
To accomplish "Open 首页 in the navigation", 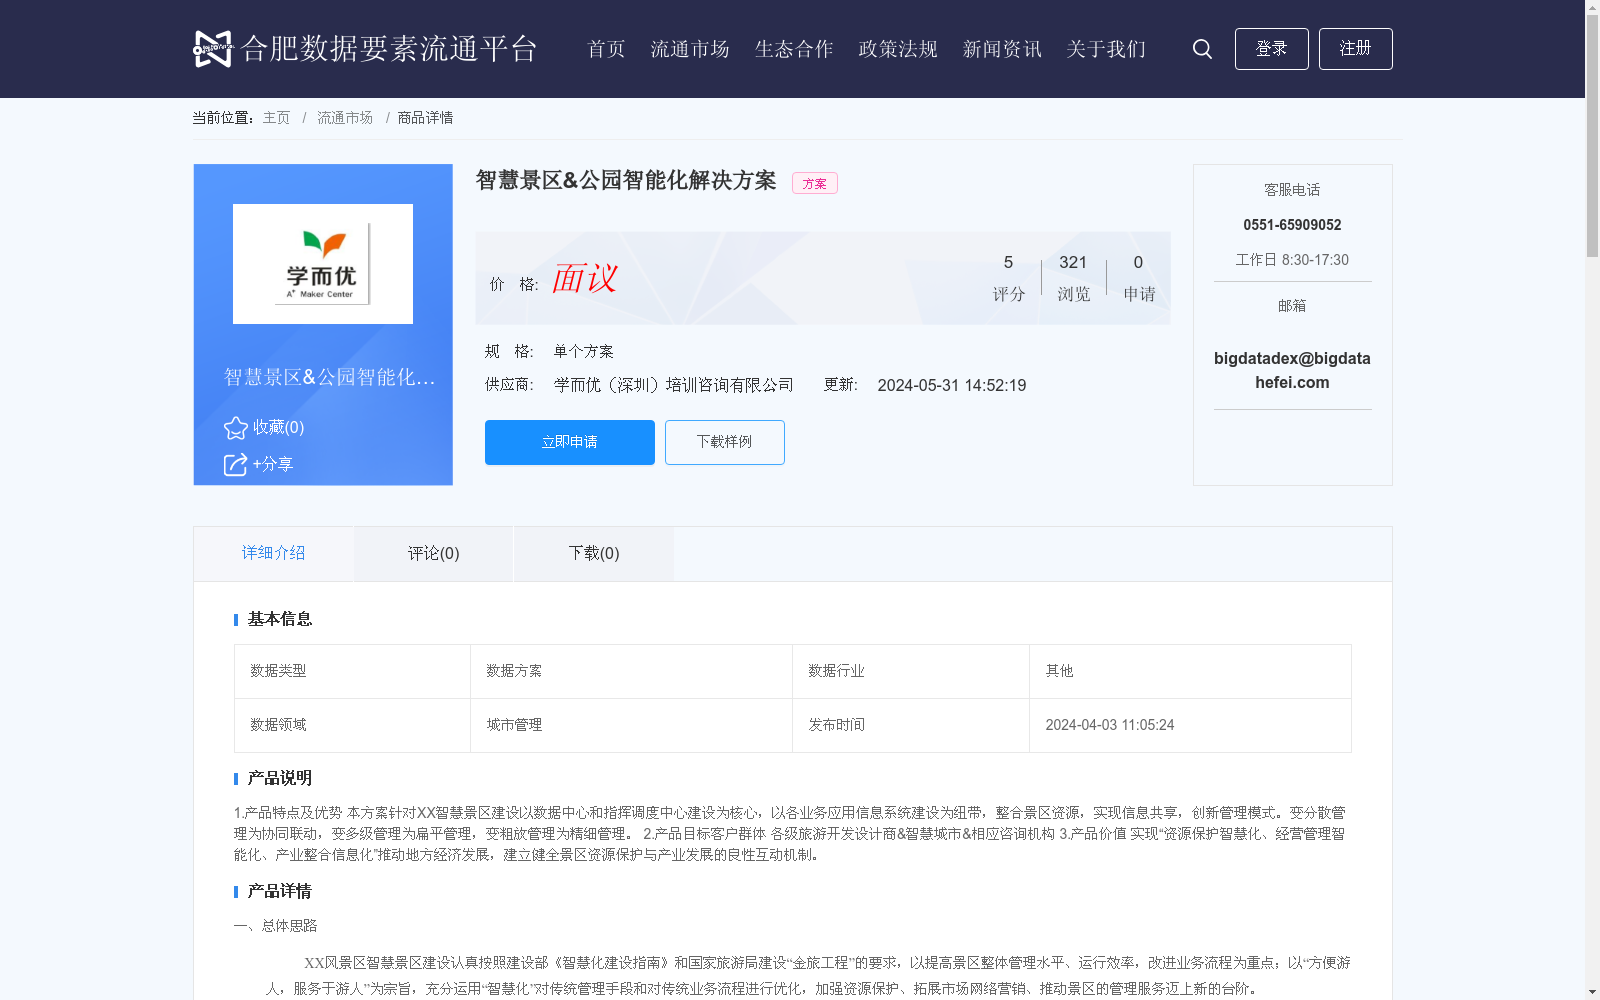I will (x=606, y=49).
